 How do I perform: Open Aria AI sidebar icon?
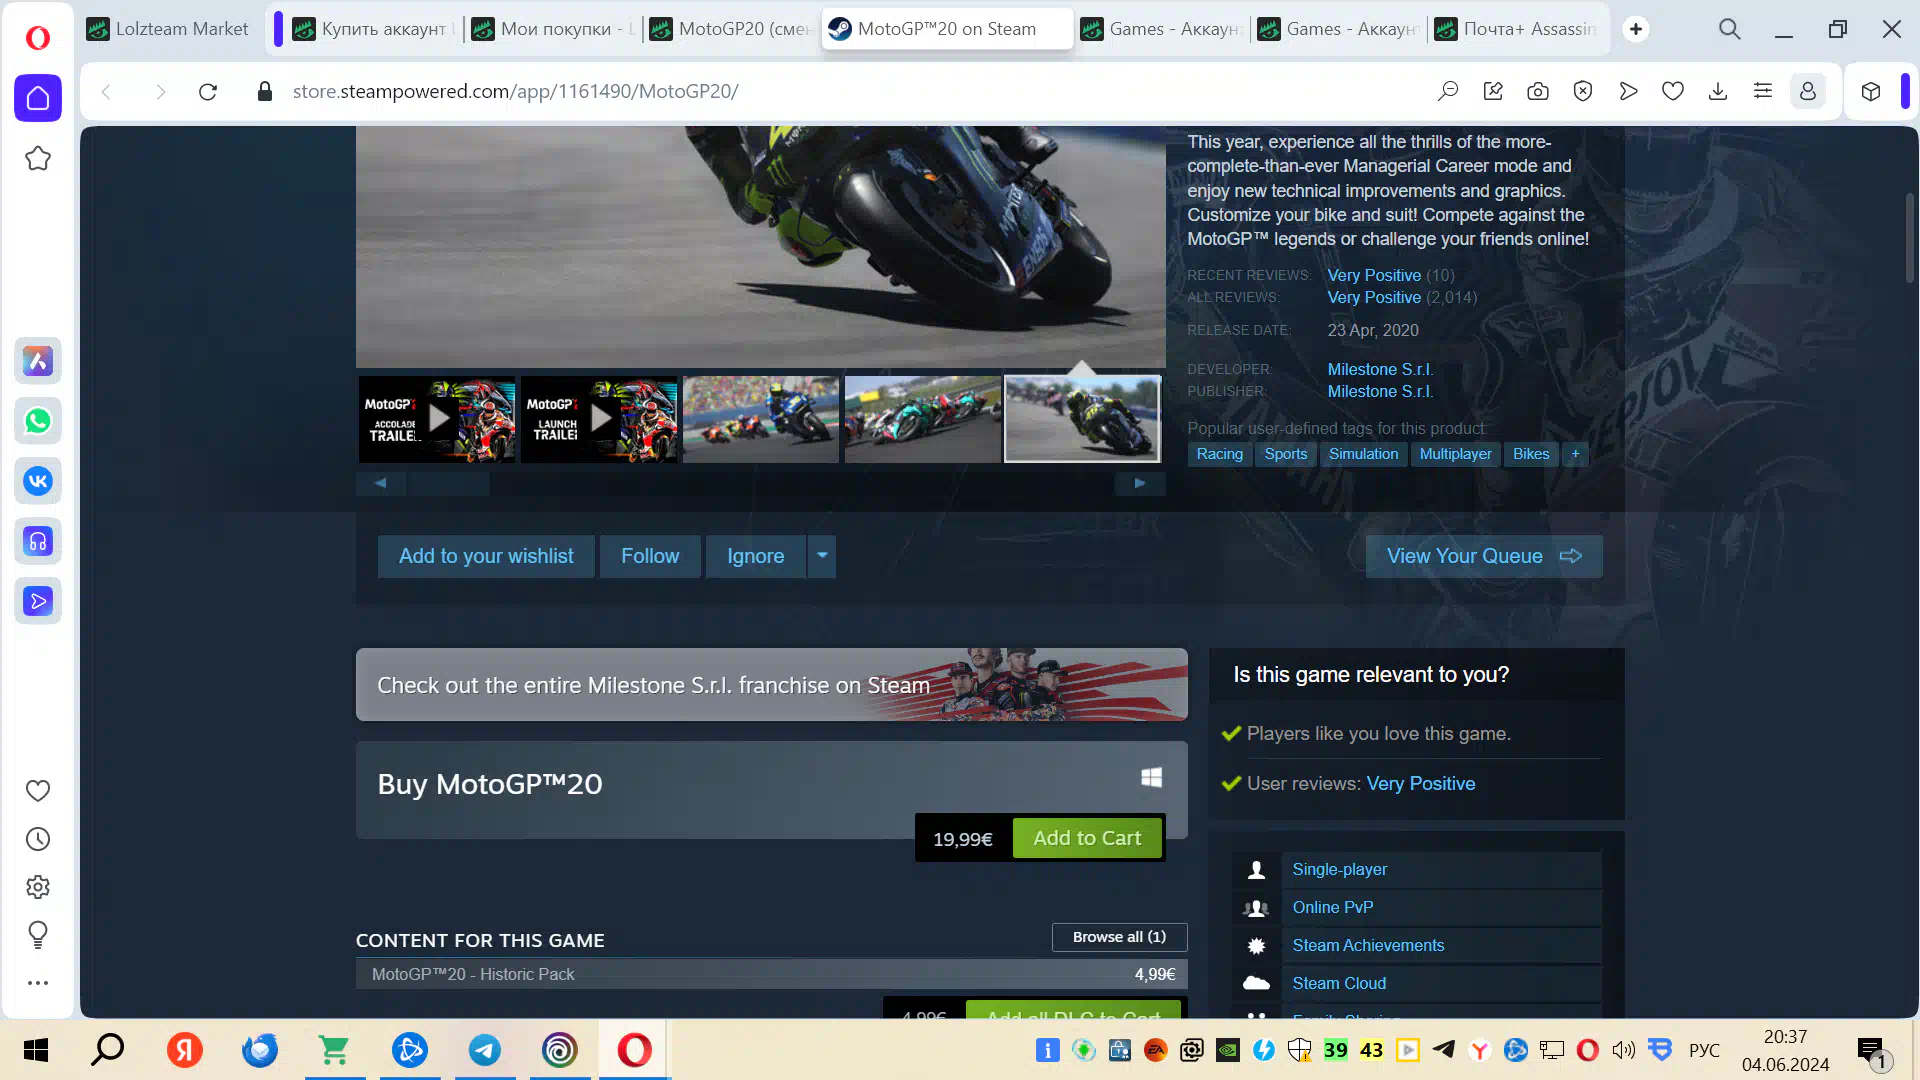(38, 361)
